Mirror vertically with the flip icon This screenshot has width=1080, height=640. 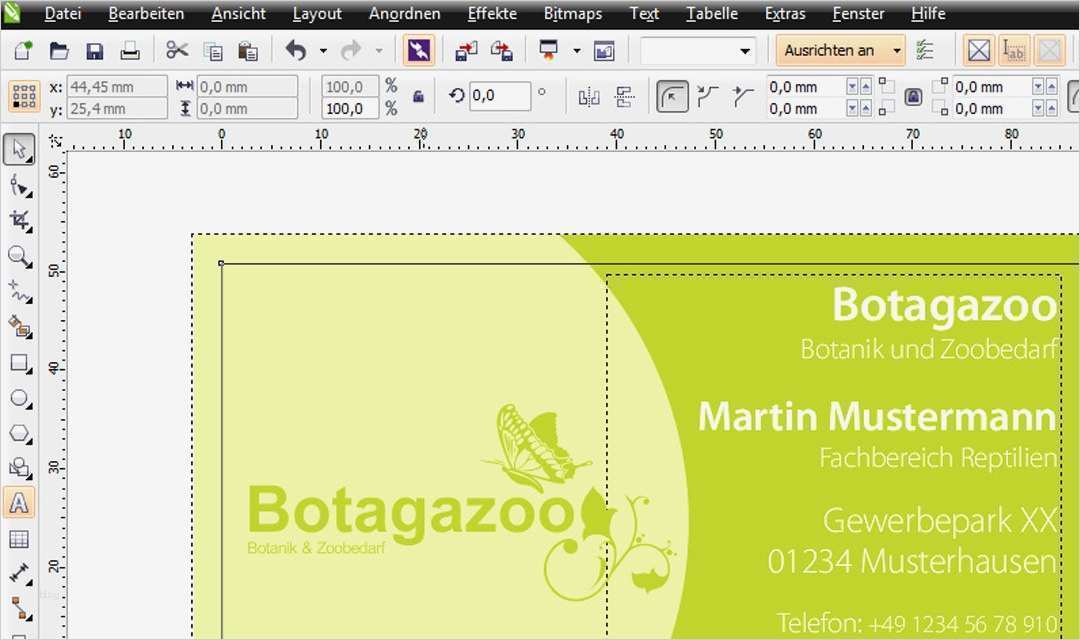(x=625, y=97)
